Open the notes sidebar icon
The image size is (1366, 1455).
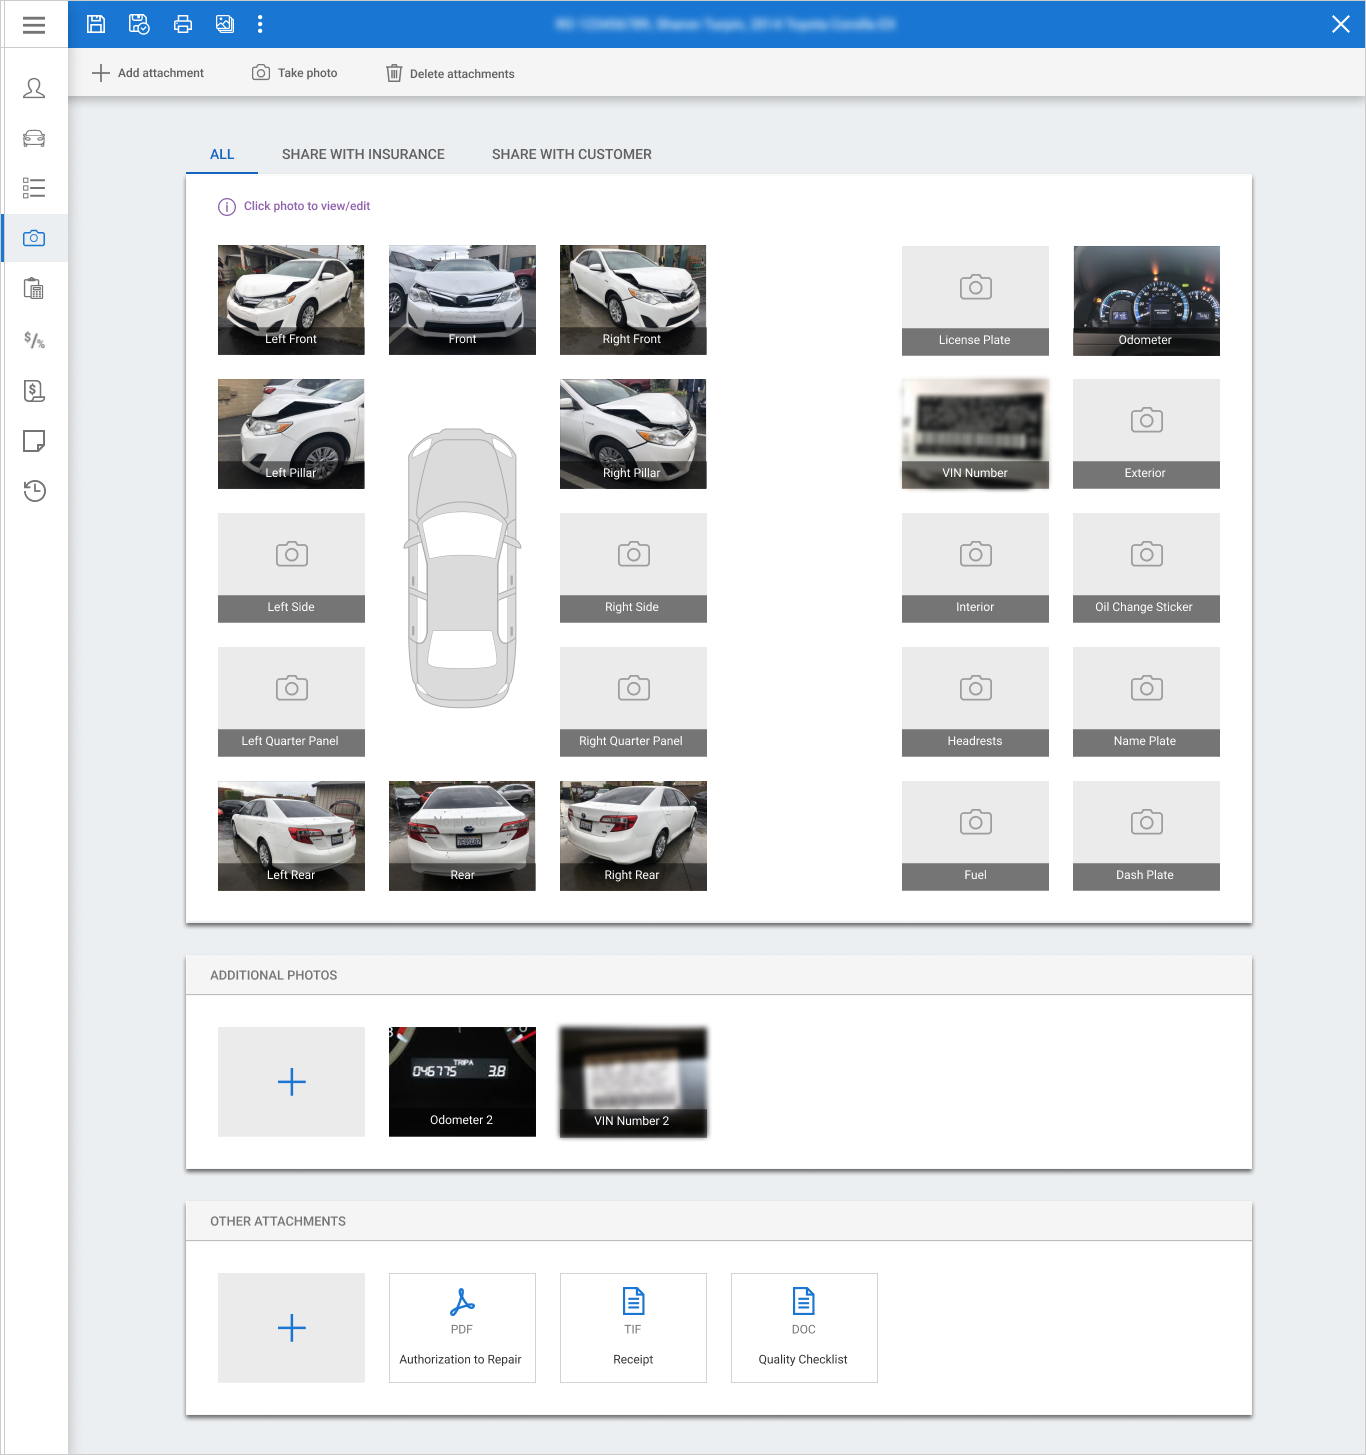[x=34, y=441]
